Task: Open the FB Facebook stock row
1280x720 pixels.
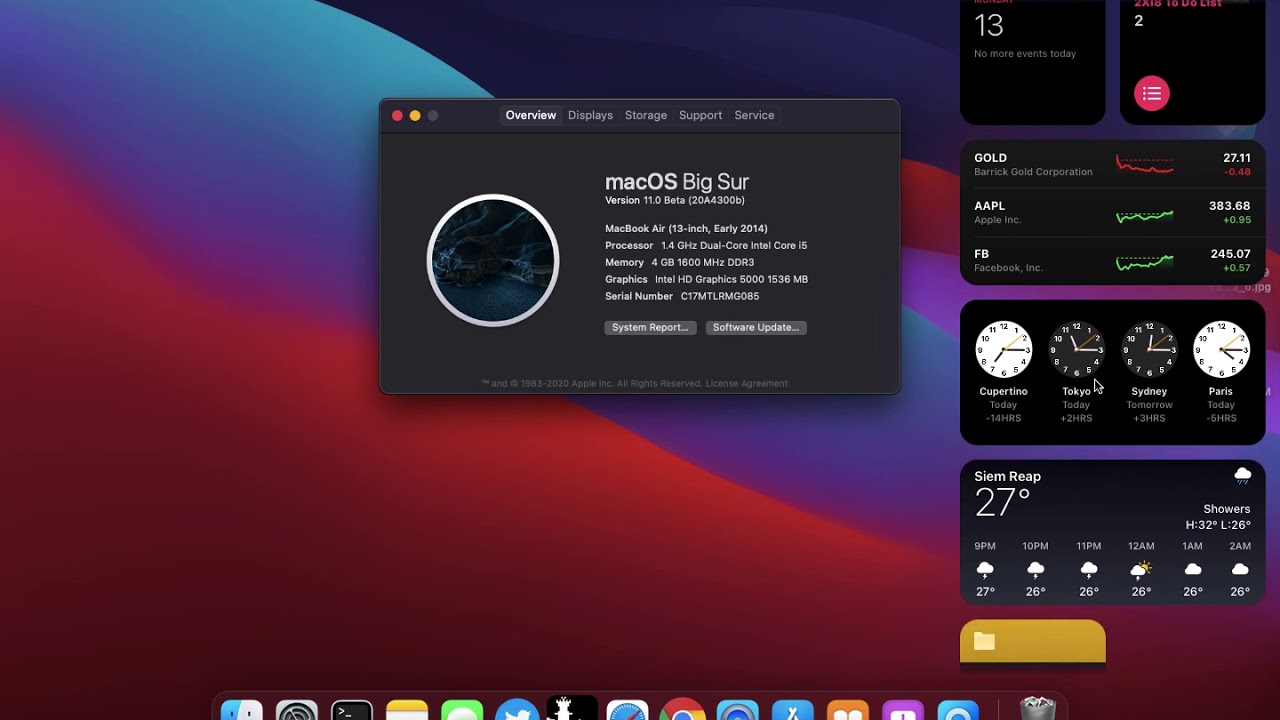Action: click(x=1113, y=260)
